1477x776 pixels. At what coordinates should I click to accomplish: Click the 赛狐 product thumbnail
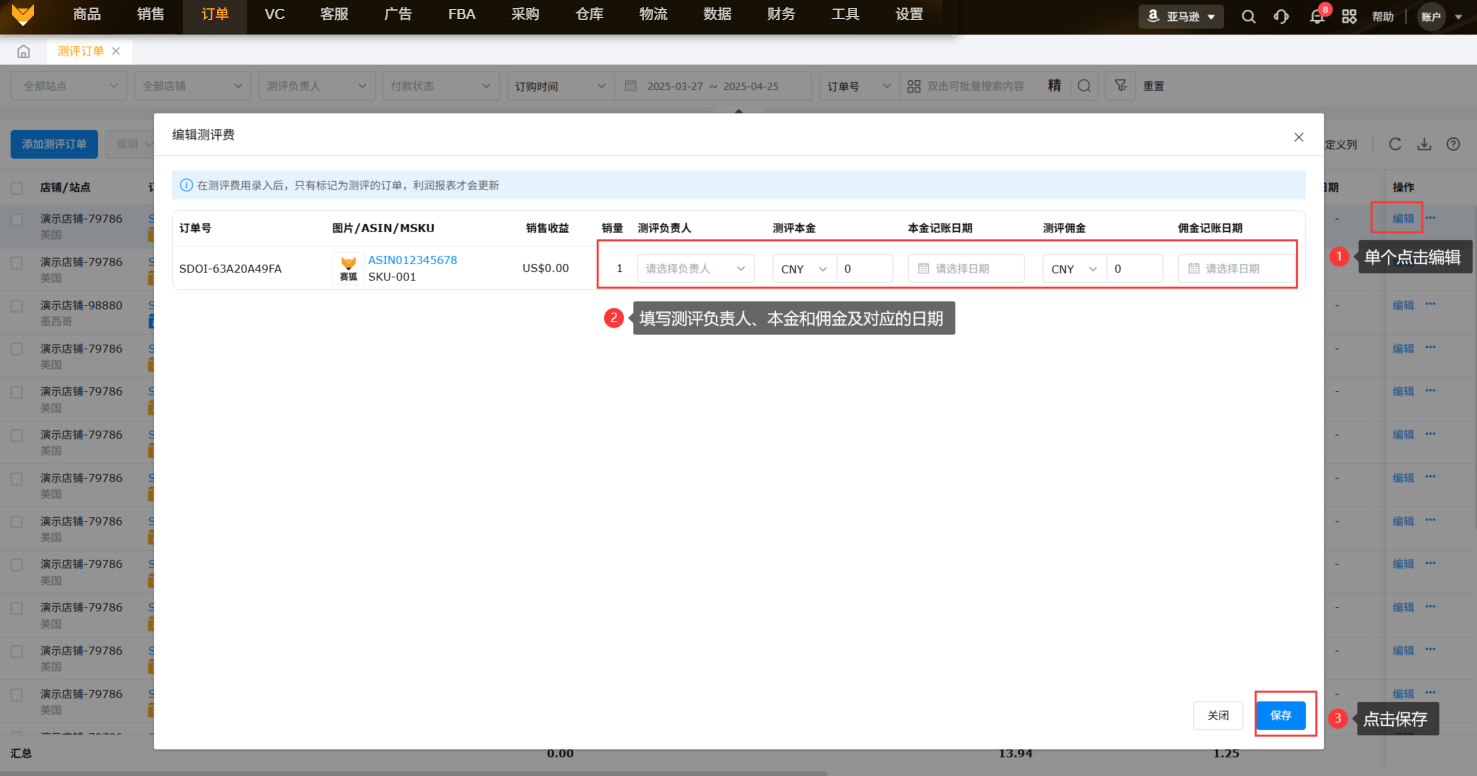point(348,268)
